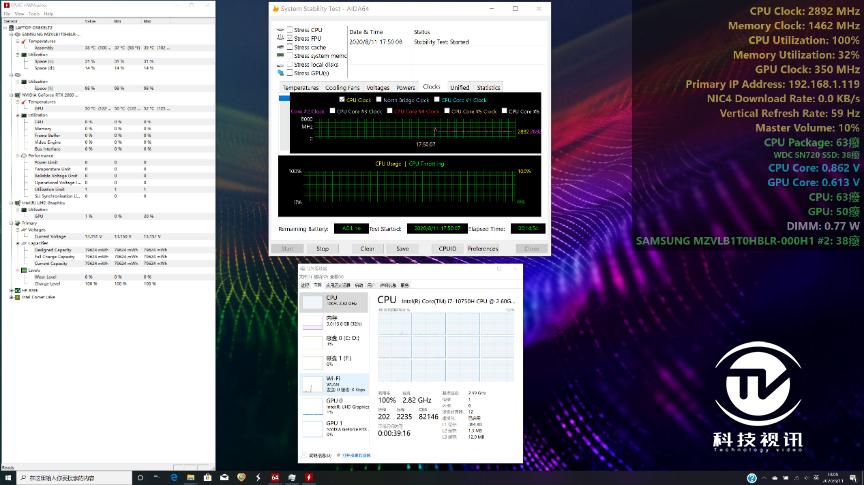
Task: Open CPUID from AIDA64 window
Action: click(447, 249)
